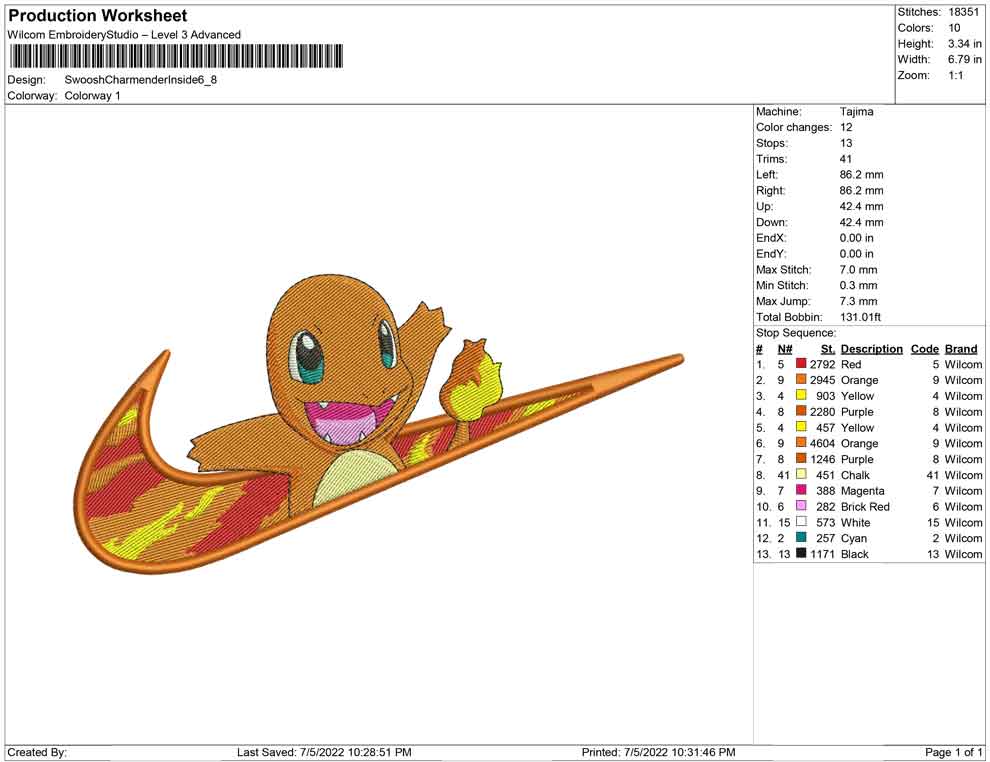Image resolution: width=990 pixels, height=762 pixels.
Task: Click the 'Stop Sequence:' label
Action: pos(796,333)
